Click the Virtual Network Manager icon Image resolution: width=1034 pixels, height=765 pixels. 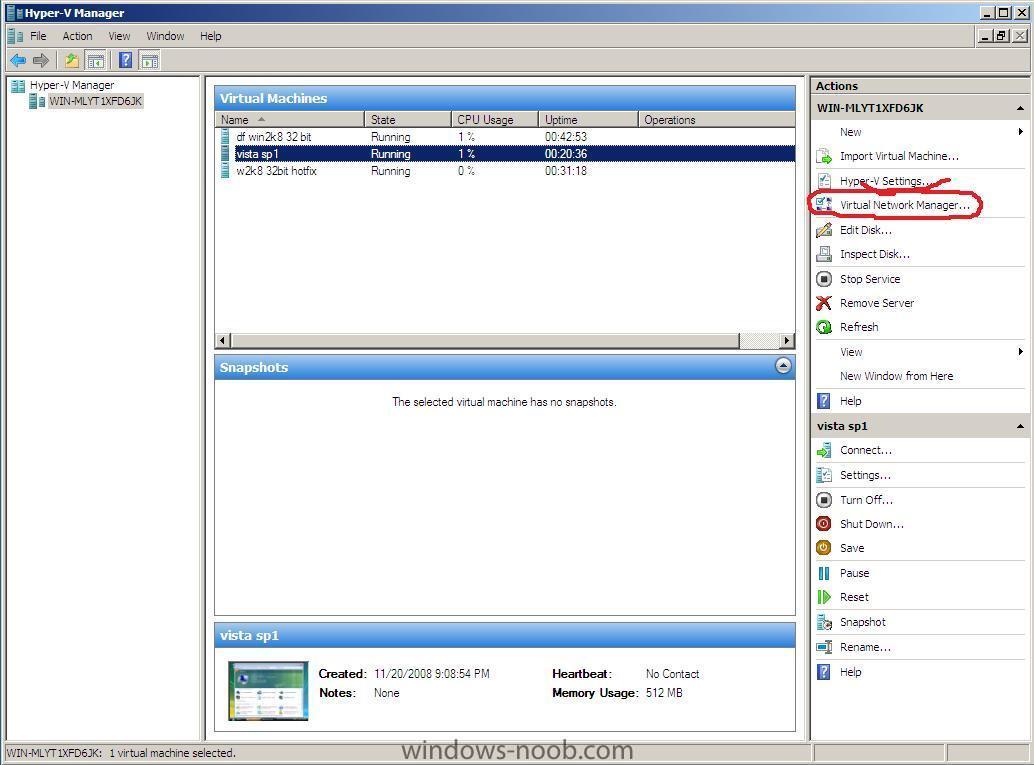coord(824,205)
